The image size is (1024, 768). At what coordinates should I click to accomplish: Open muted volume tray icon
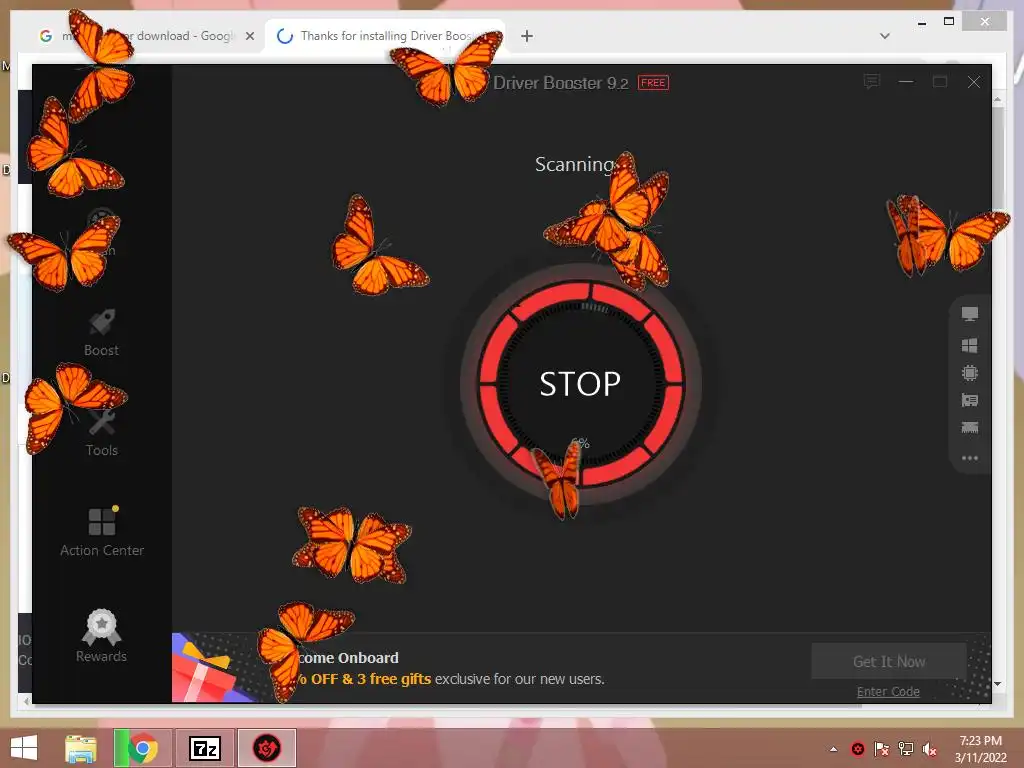pos(929,749)
